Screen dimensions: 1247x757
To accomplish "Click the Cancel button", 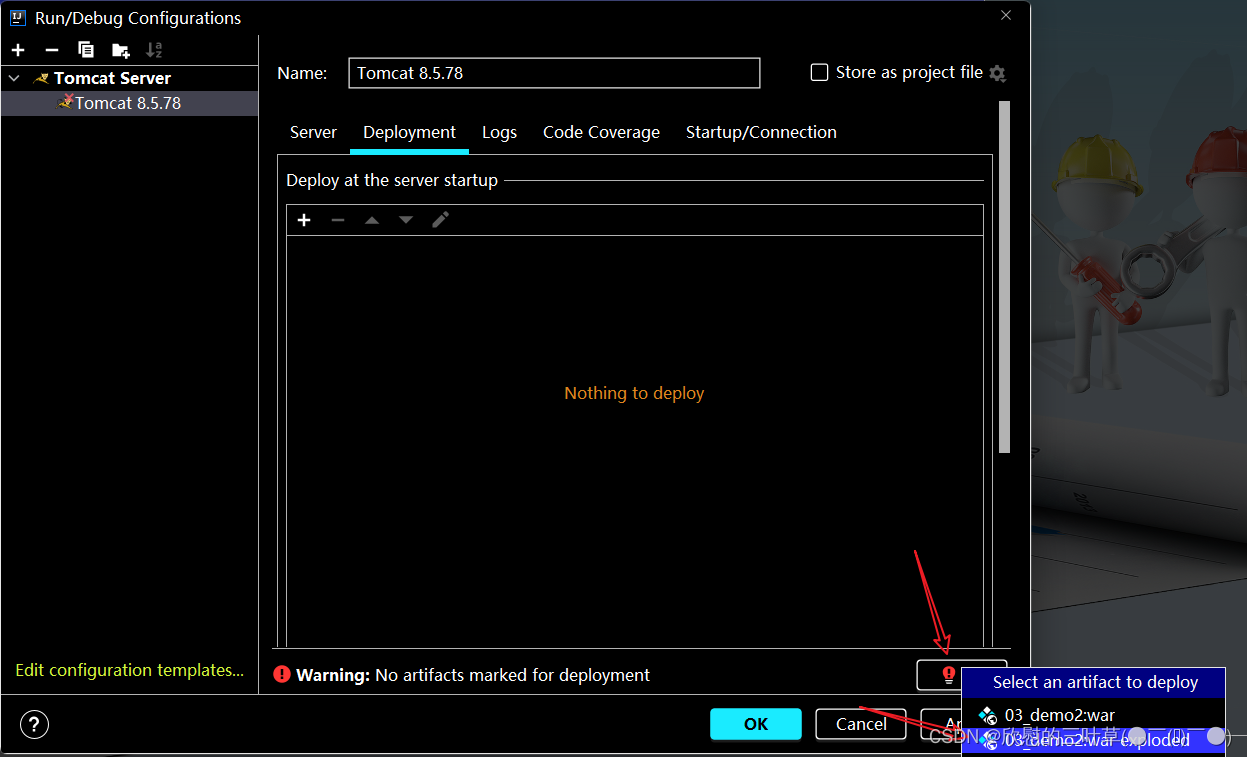I will coord(861,724).
